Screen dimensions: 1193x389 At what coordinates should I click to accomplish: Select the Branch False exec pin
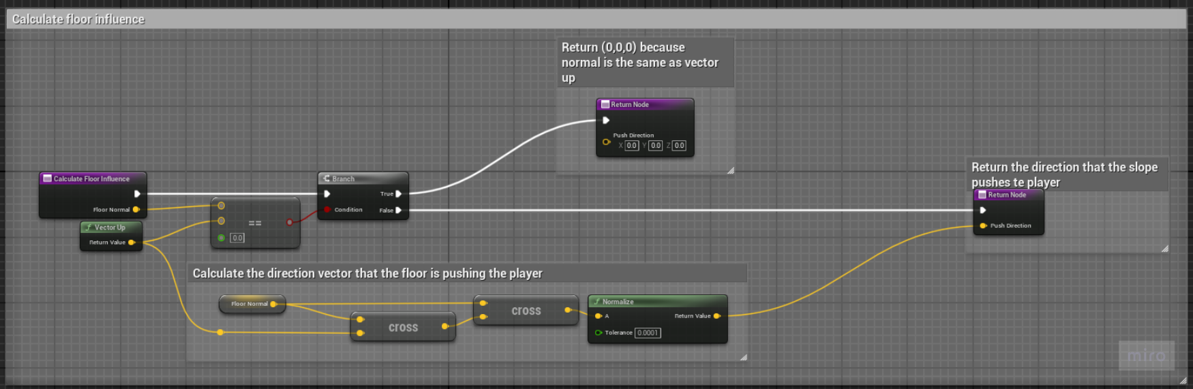click(x=398, y=210)
